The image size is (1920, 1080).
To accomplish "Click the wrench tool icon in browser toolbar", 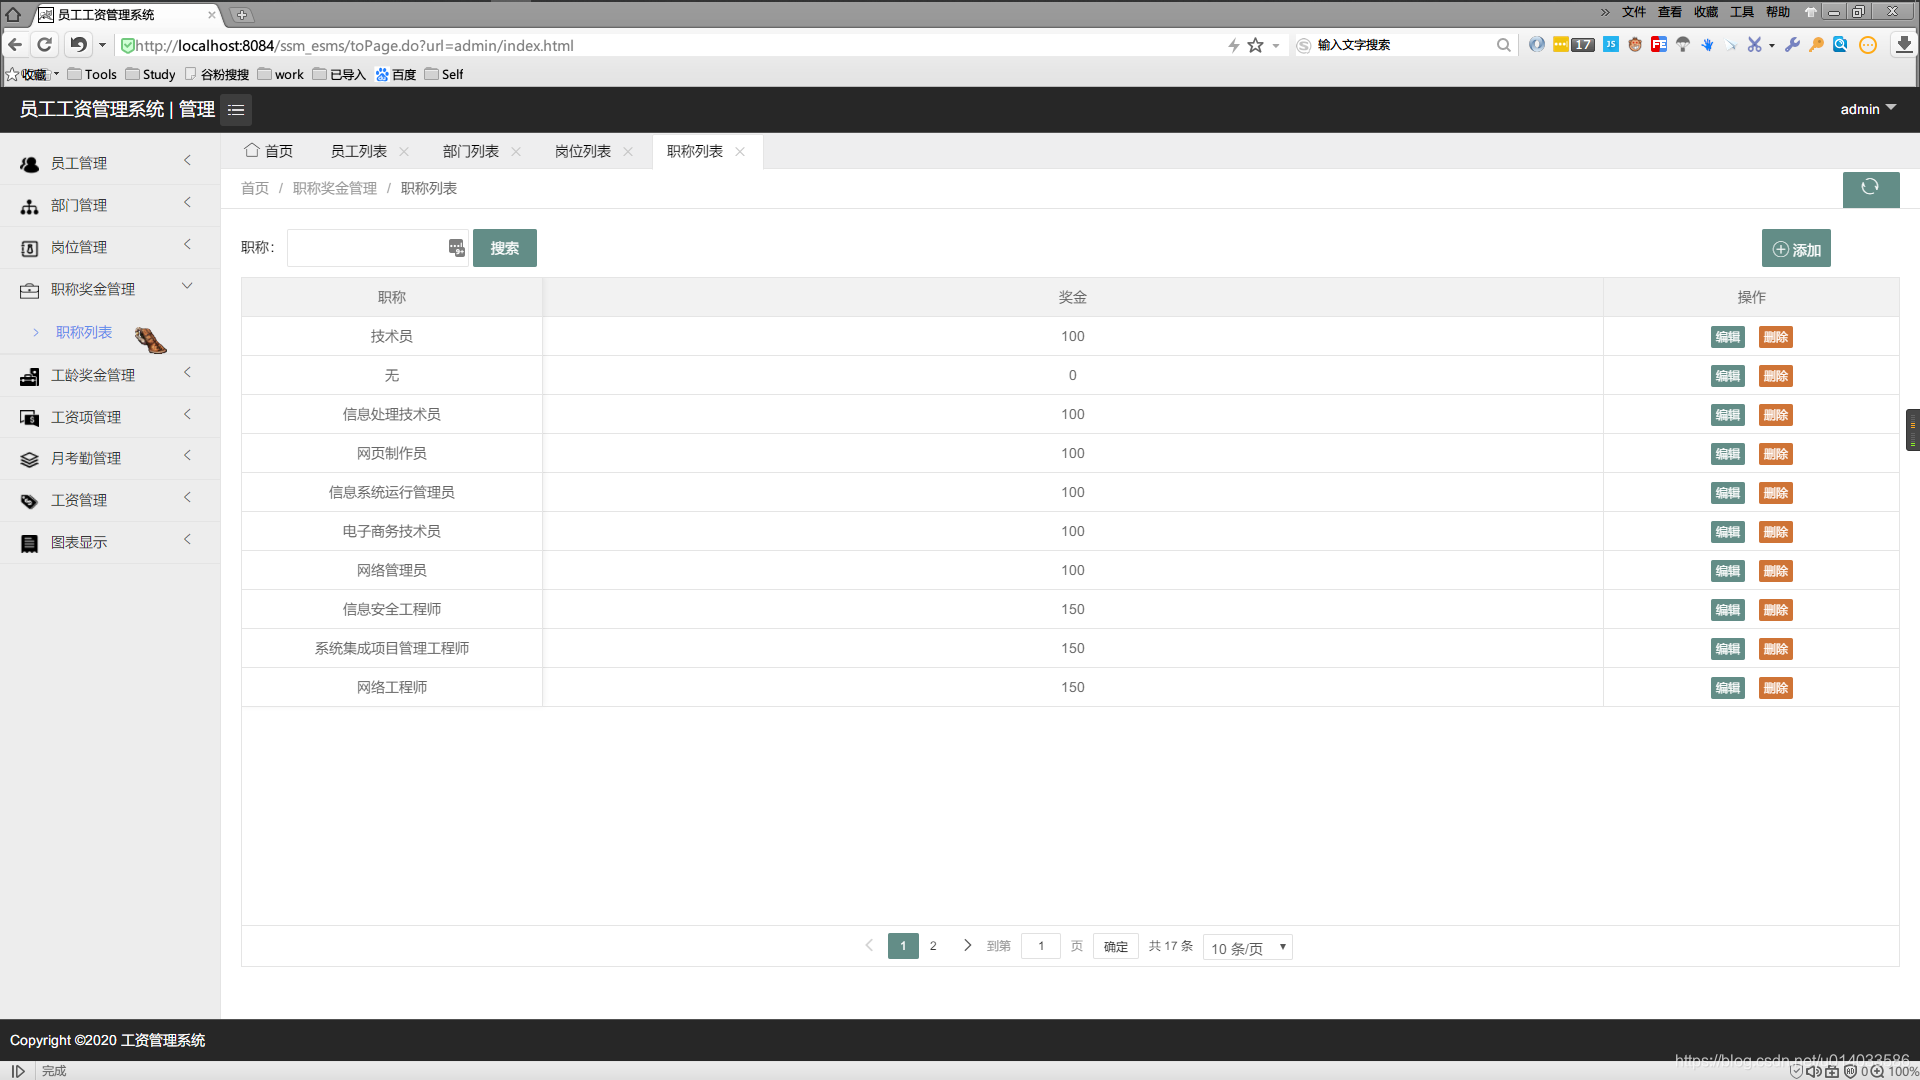I will tap(1792, 45).
